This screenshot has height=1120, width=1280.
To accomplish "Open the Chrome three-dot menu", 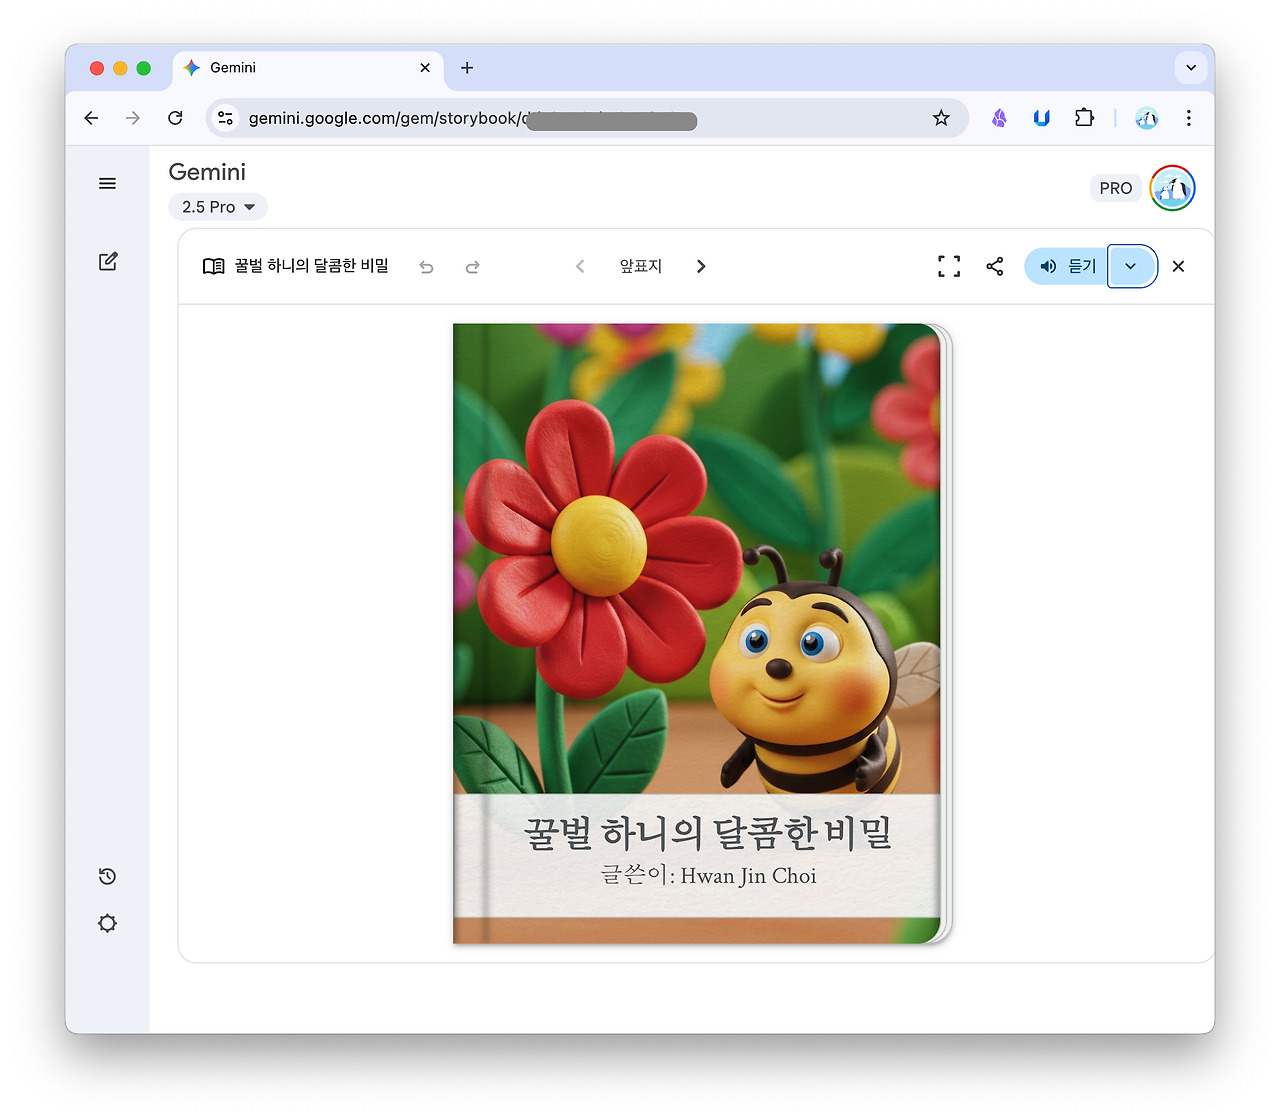I will pyautogui.click(x=1188, y=118).
